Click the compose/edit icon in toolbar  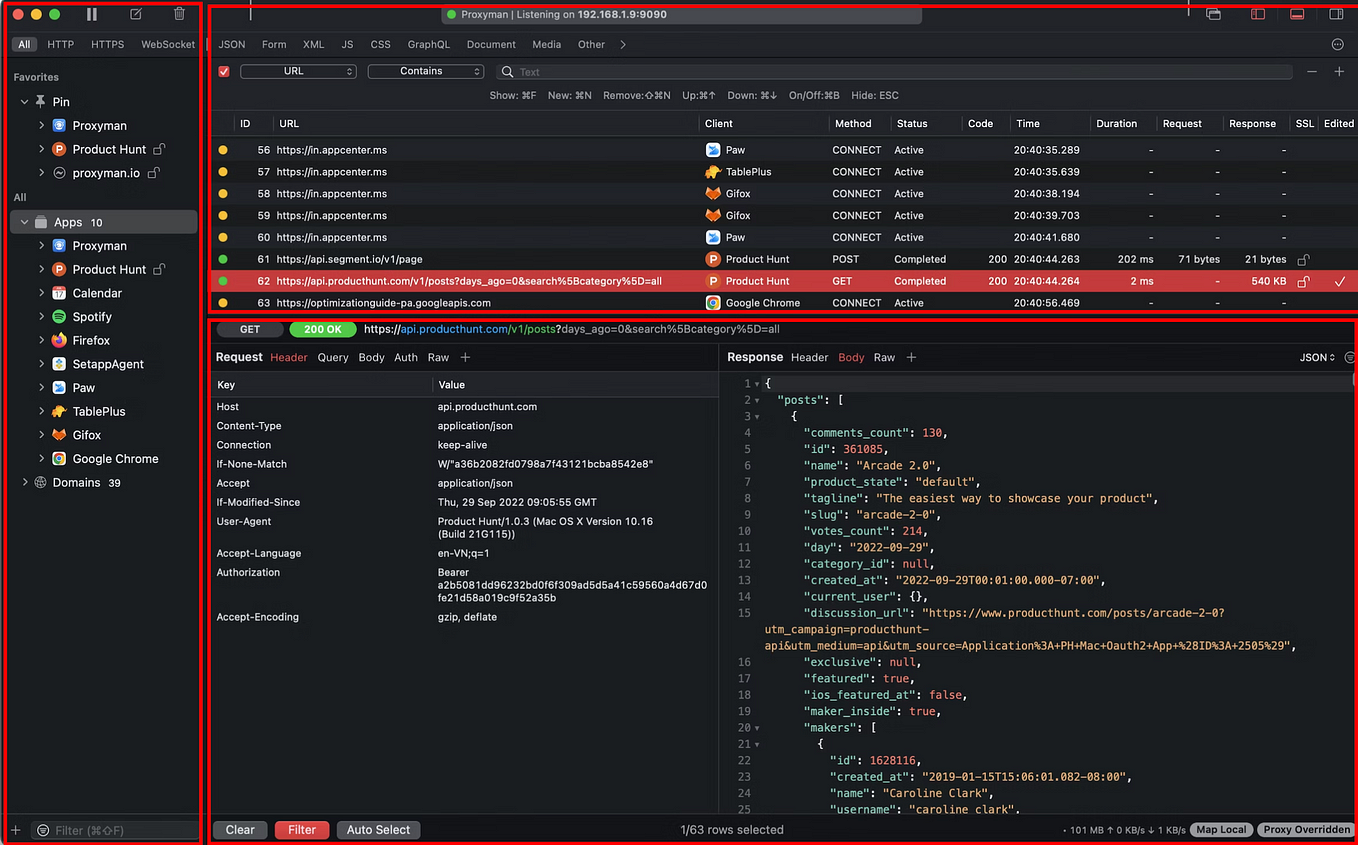[136, 14]
